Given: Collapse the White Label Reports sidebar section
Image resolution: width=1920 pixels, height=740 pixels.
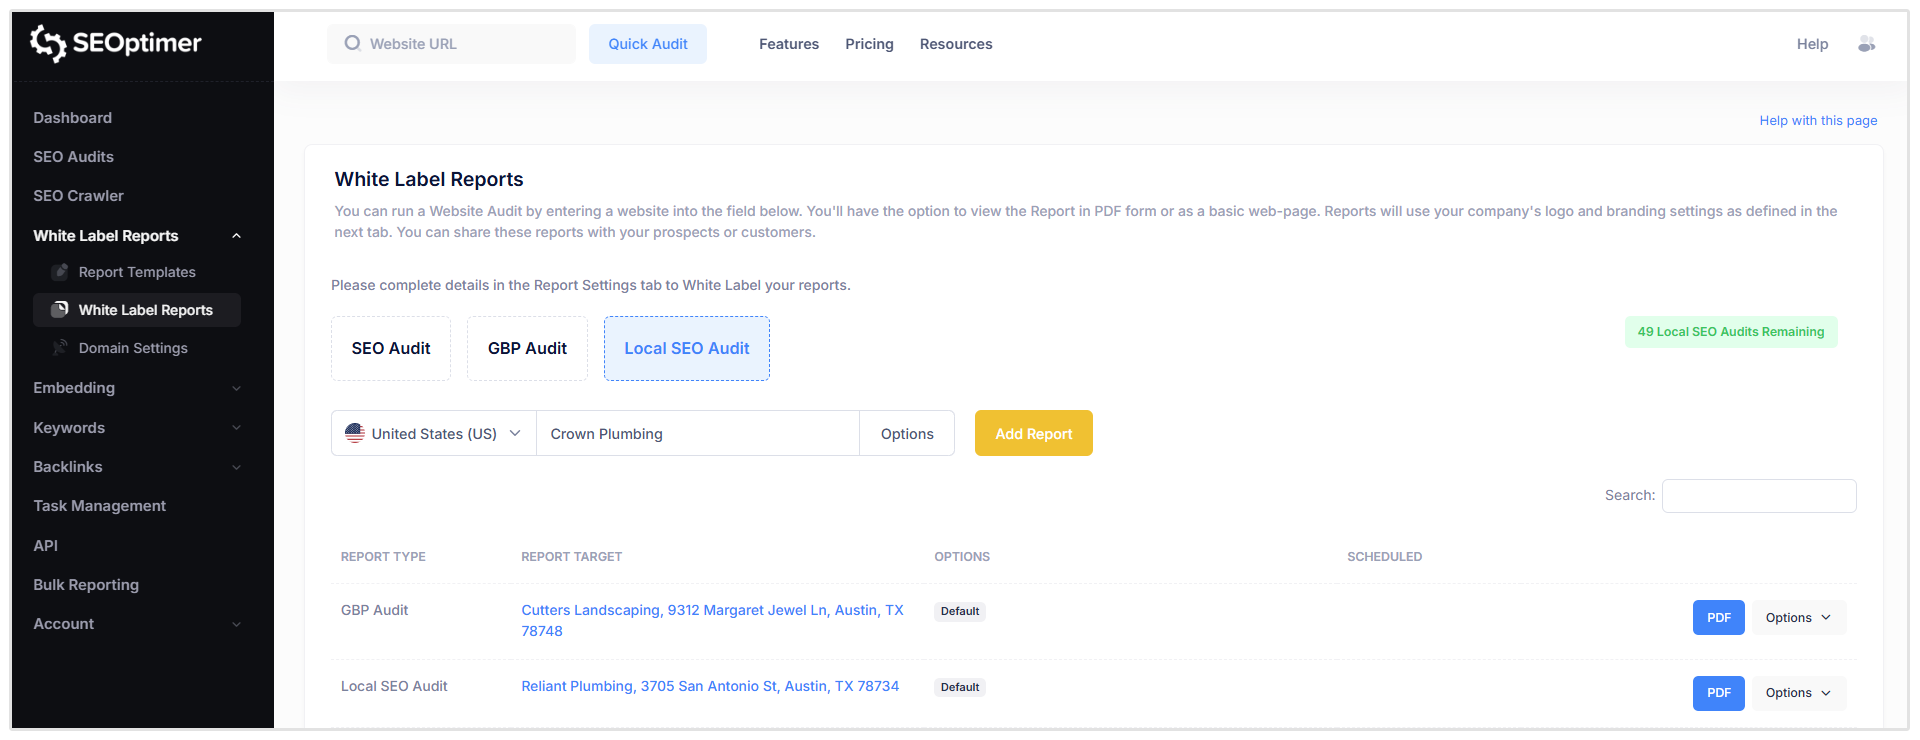Looking at the screenshot, I should click(x=237, y=236).
